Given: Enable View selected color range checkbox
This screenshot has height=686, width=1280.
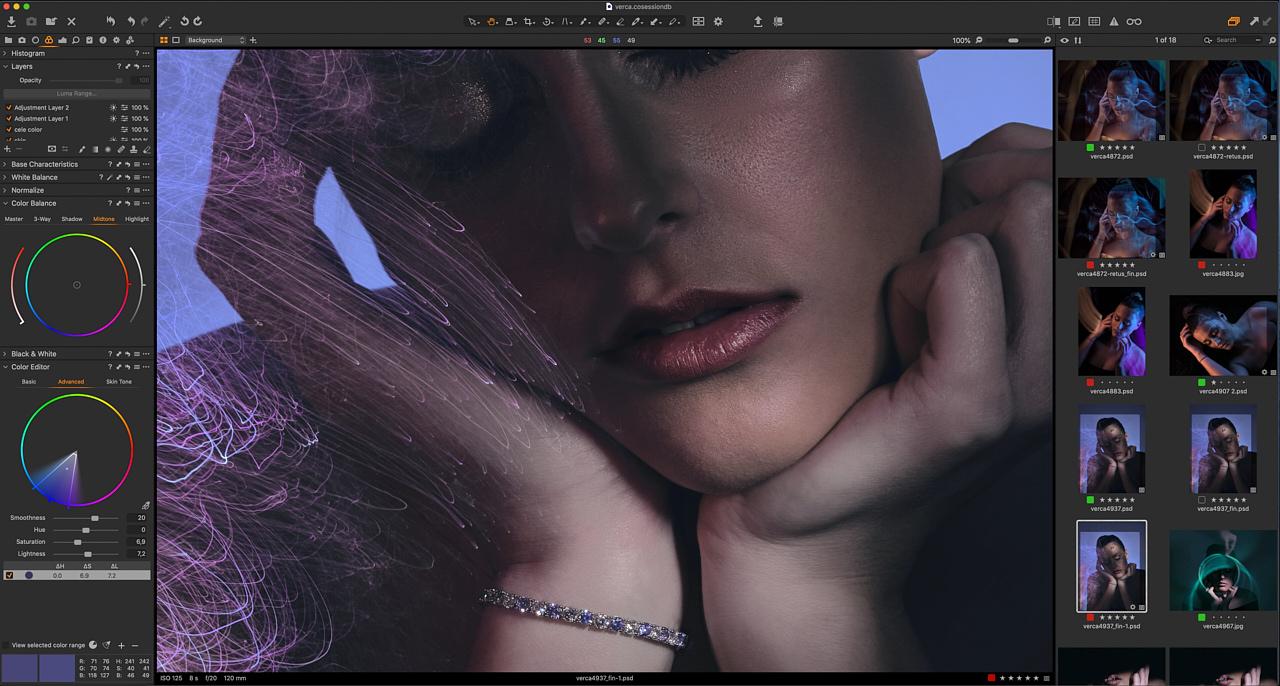Looking at the screenshot, I should (6, 645).
